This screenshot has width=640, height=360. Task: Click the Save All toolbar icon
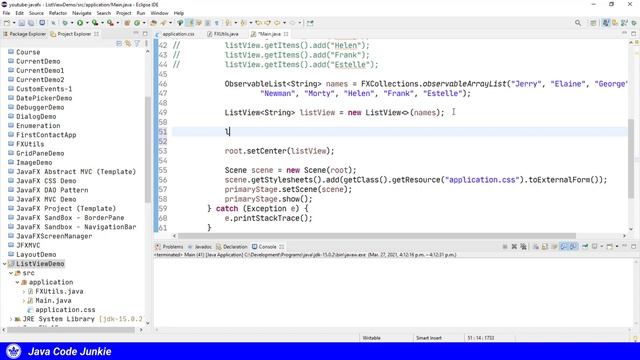coord(31,23)
